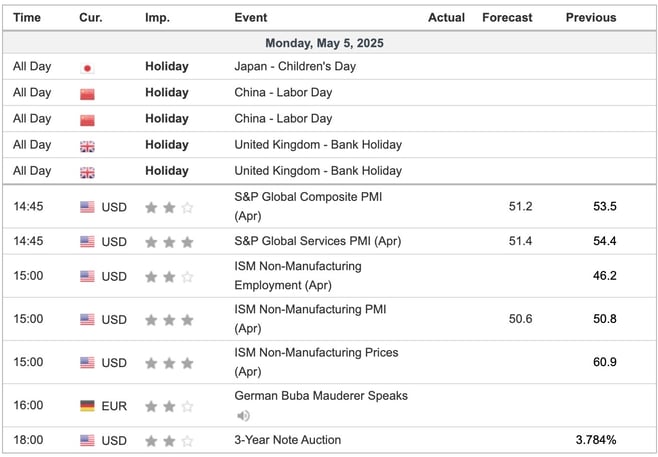Click All Day in Japan Children's Day row

32,66
